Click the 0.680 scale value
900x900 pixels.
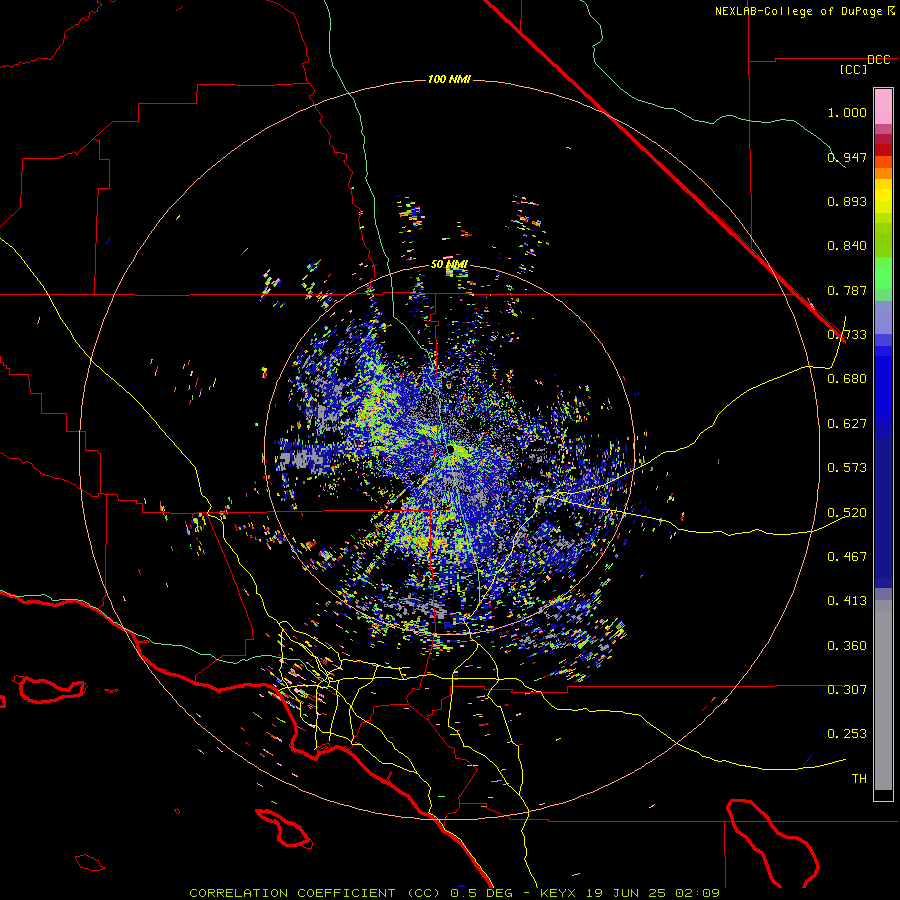pyautogui.click(x=847, y=378)
